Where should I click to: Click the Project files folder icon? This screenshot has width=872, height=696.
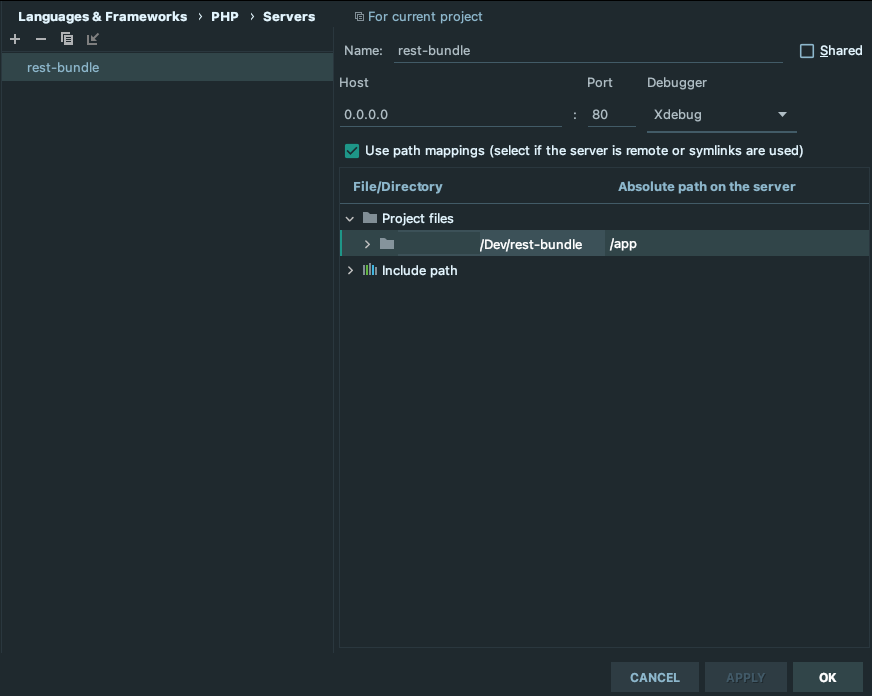[x=370, y=218]
